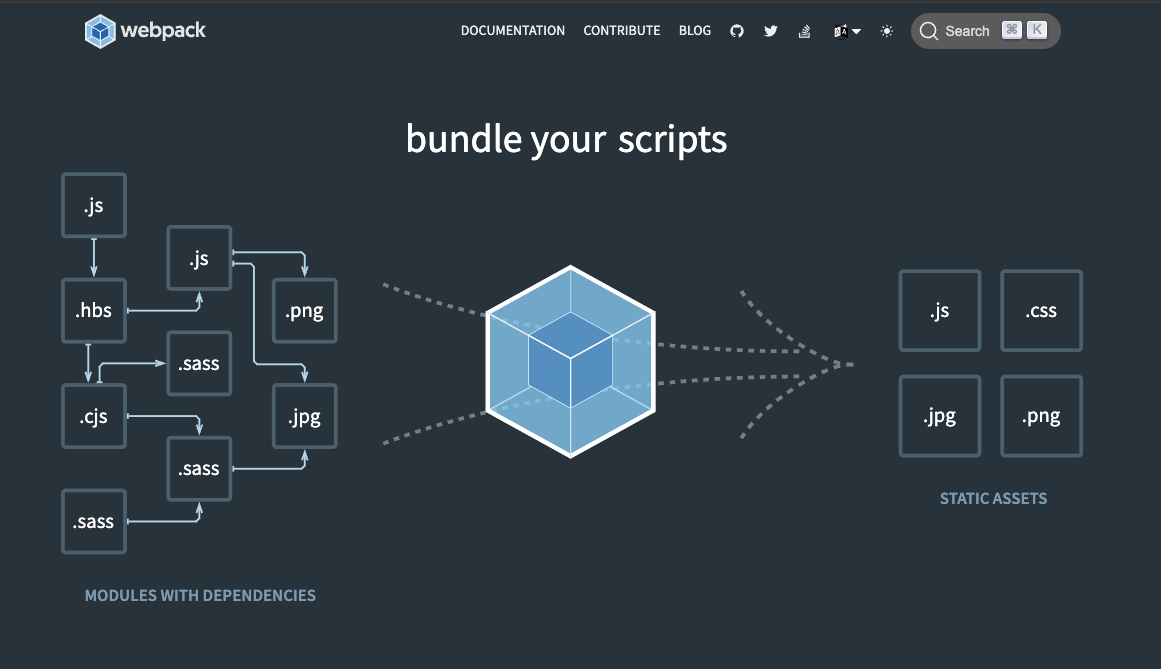The height and width of the screenshot is (669, 1161).
Task: Go to the BLOG link
Action: (x=695, y=30)
